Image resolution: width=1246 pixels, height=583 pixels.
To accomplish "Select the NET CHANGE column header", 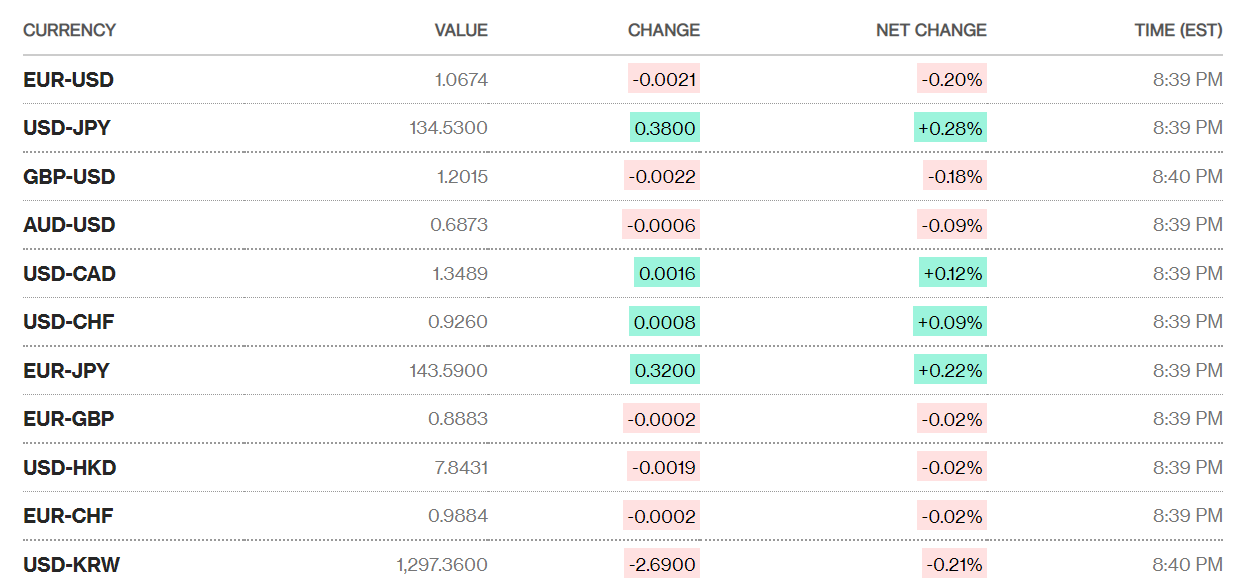I will pyautogui.click(x=931, y=30).
